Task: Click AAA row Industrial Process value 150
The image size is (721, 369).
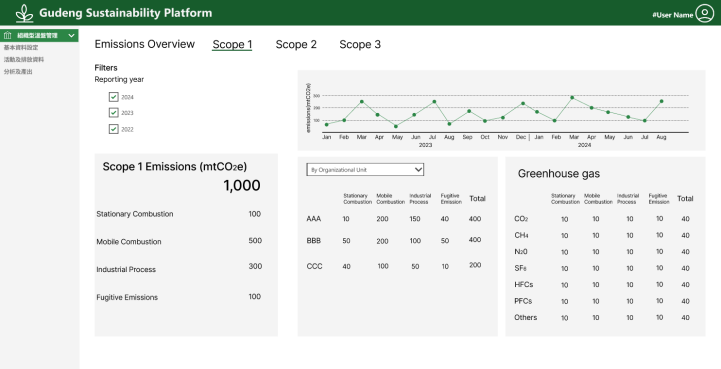Action: click(x=415, y=219)
